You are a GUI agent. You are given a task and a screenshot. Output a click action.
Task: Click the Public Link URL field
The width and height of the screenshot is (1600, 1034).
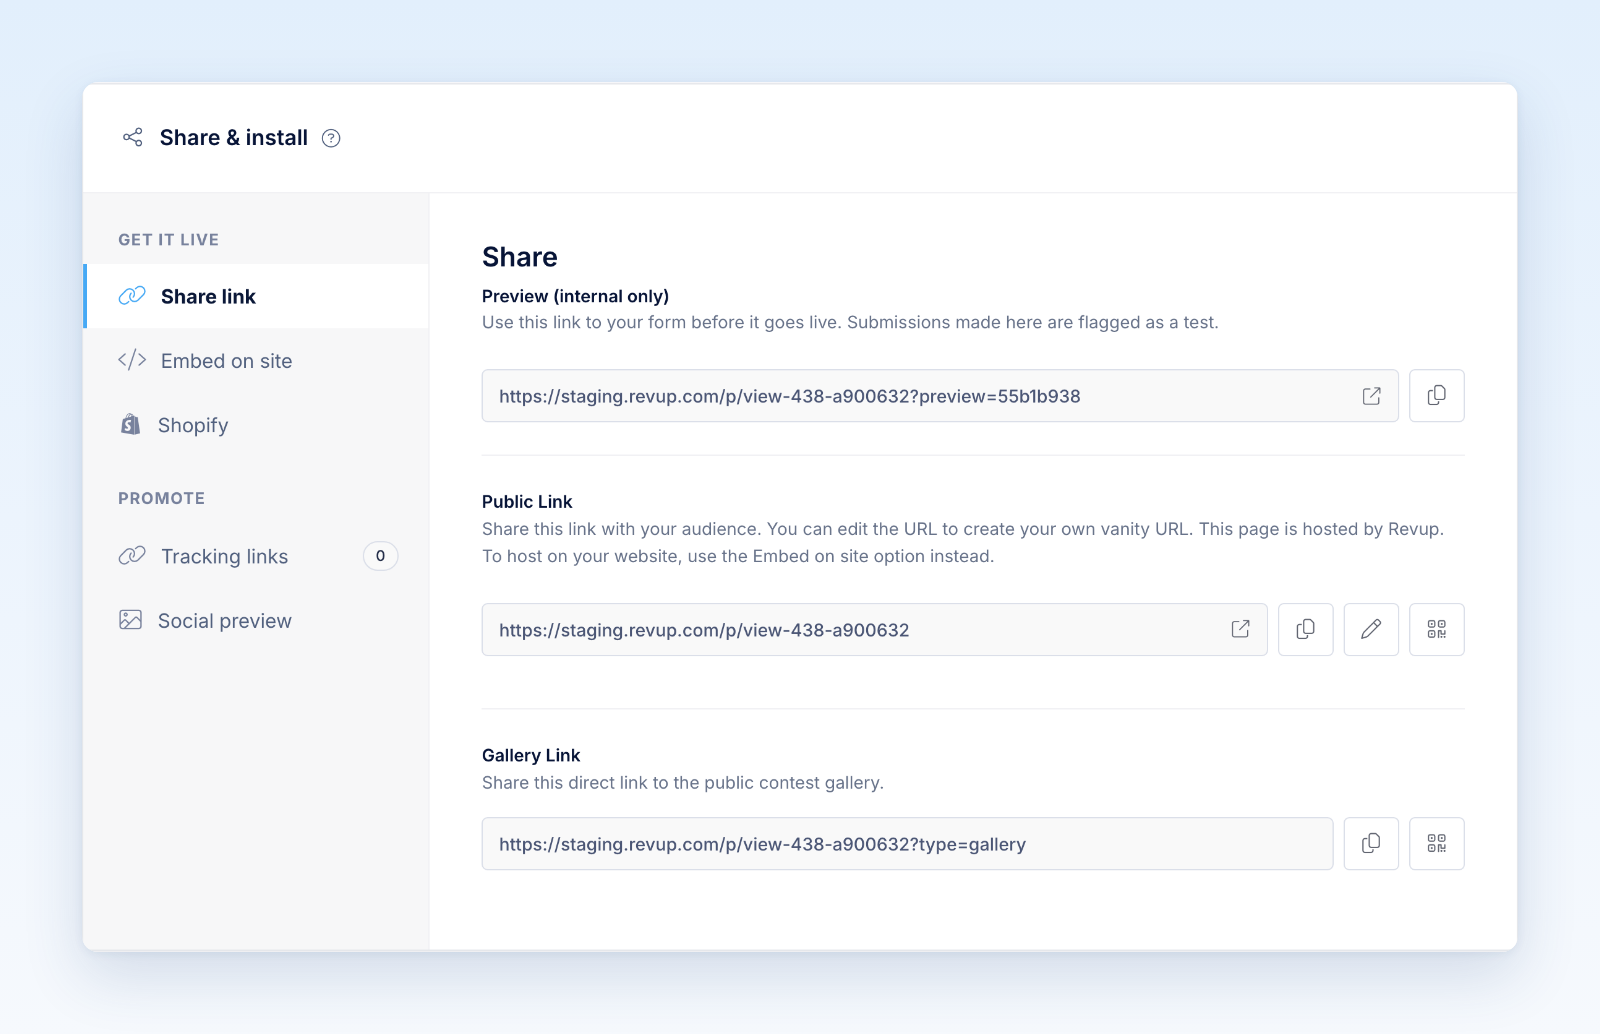tap(874, 629)
